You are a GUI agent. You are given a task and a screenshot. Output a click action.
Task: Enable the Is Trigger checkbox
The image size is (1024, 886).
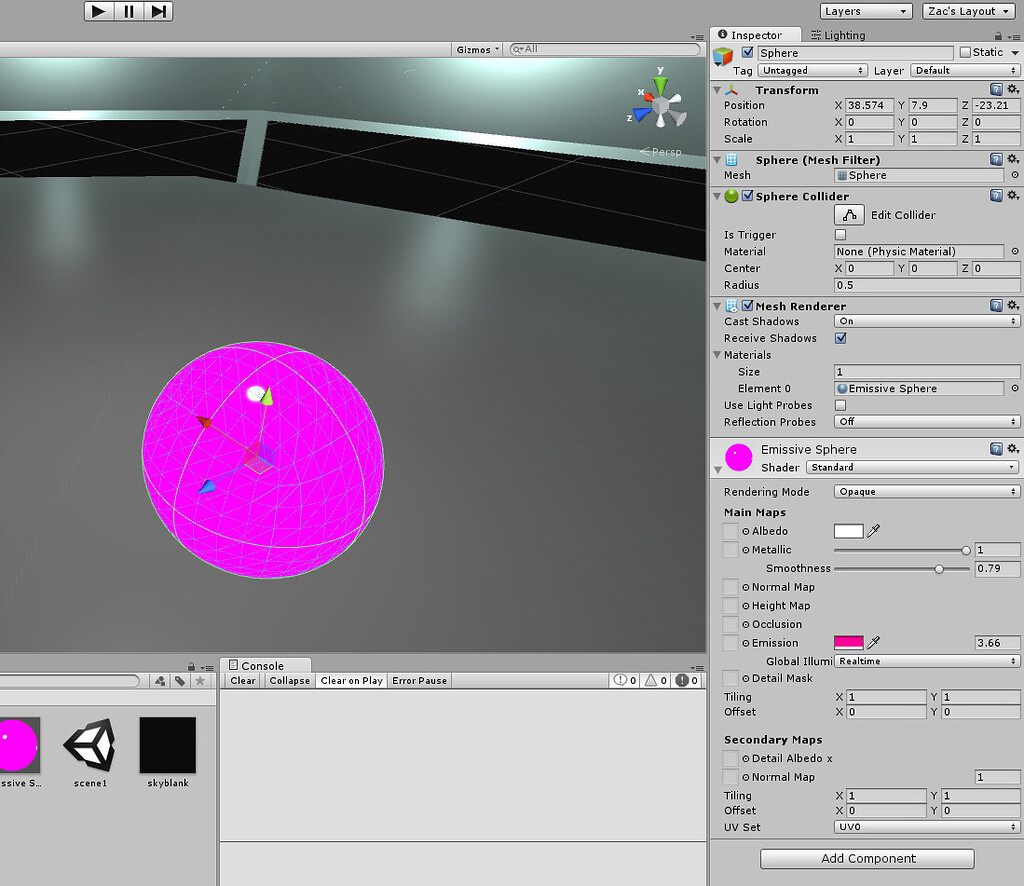tap(840, 234)
